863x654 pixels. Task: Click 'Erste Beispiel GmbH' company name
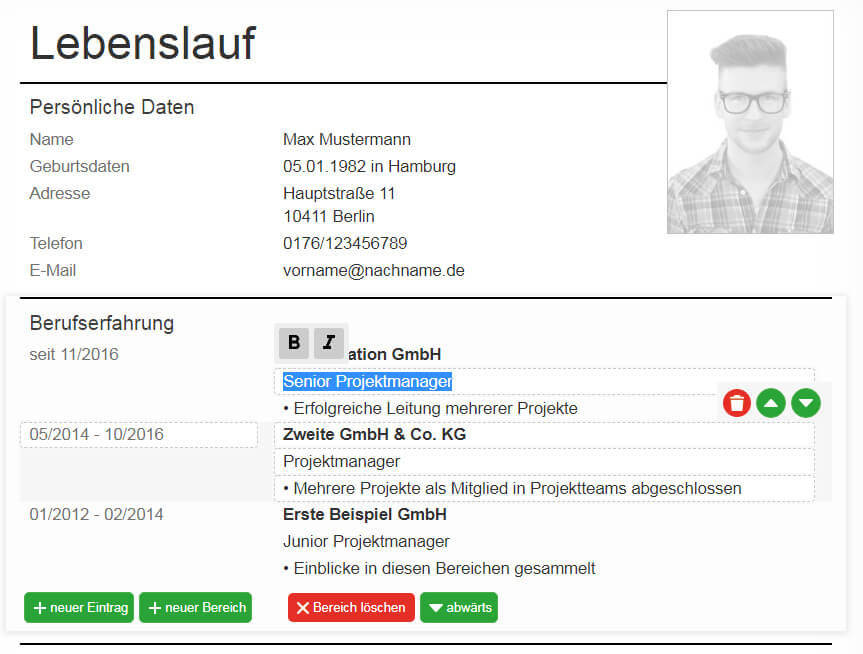point(365,515)
